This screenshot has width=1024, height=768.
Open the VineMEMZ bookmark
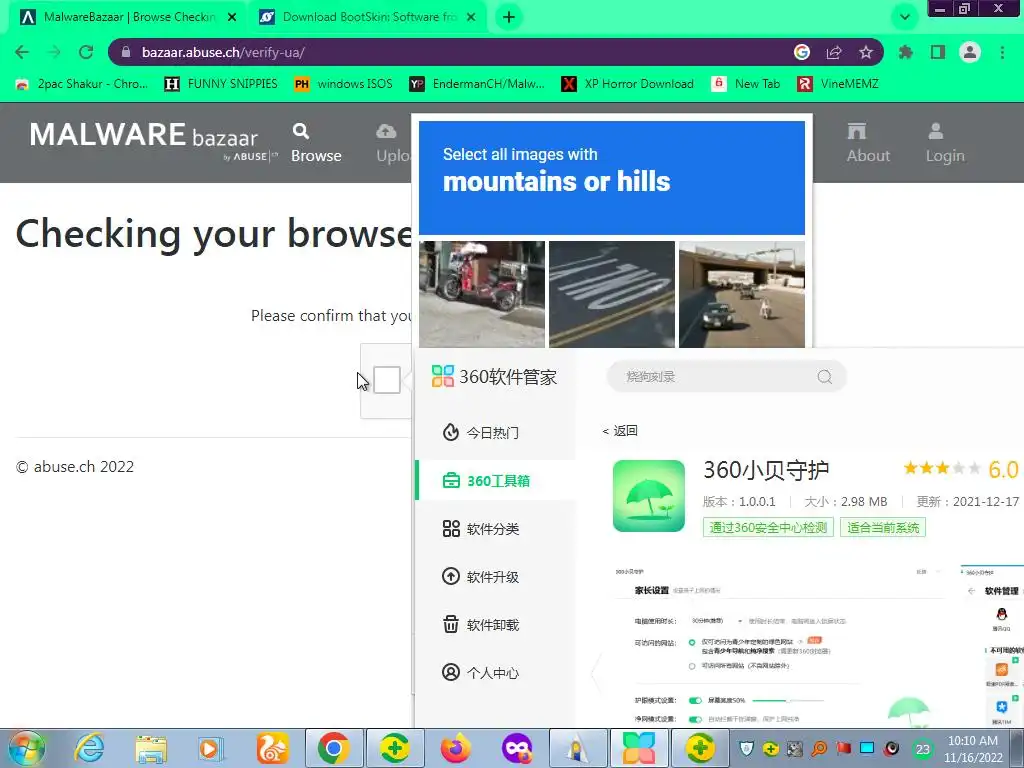click(839, 84)
